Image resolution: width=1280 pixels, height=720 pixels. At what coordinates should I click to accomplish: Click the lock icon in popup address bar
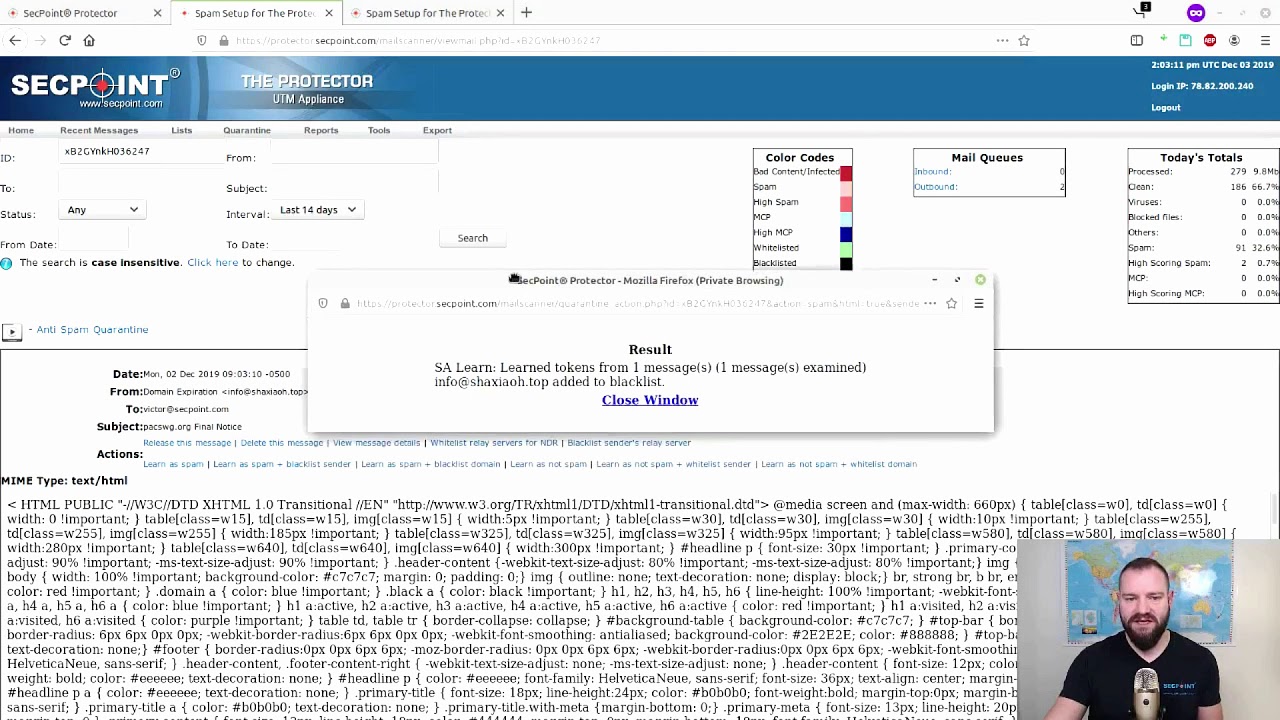click(x=345, y=303)
